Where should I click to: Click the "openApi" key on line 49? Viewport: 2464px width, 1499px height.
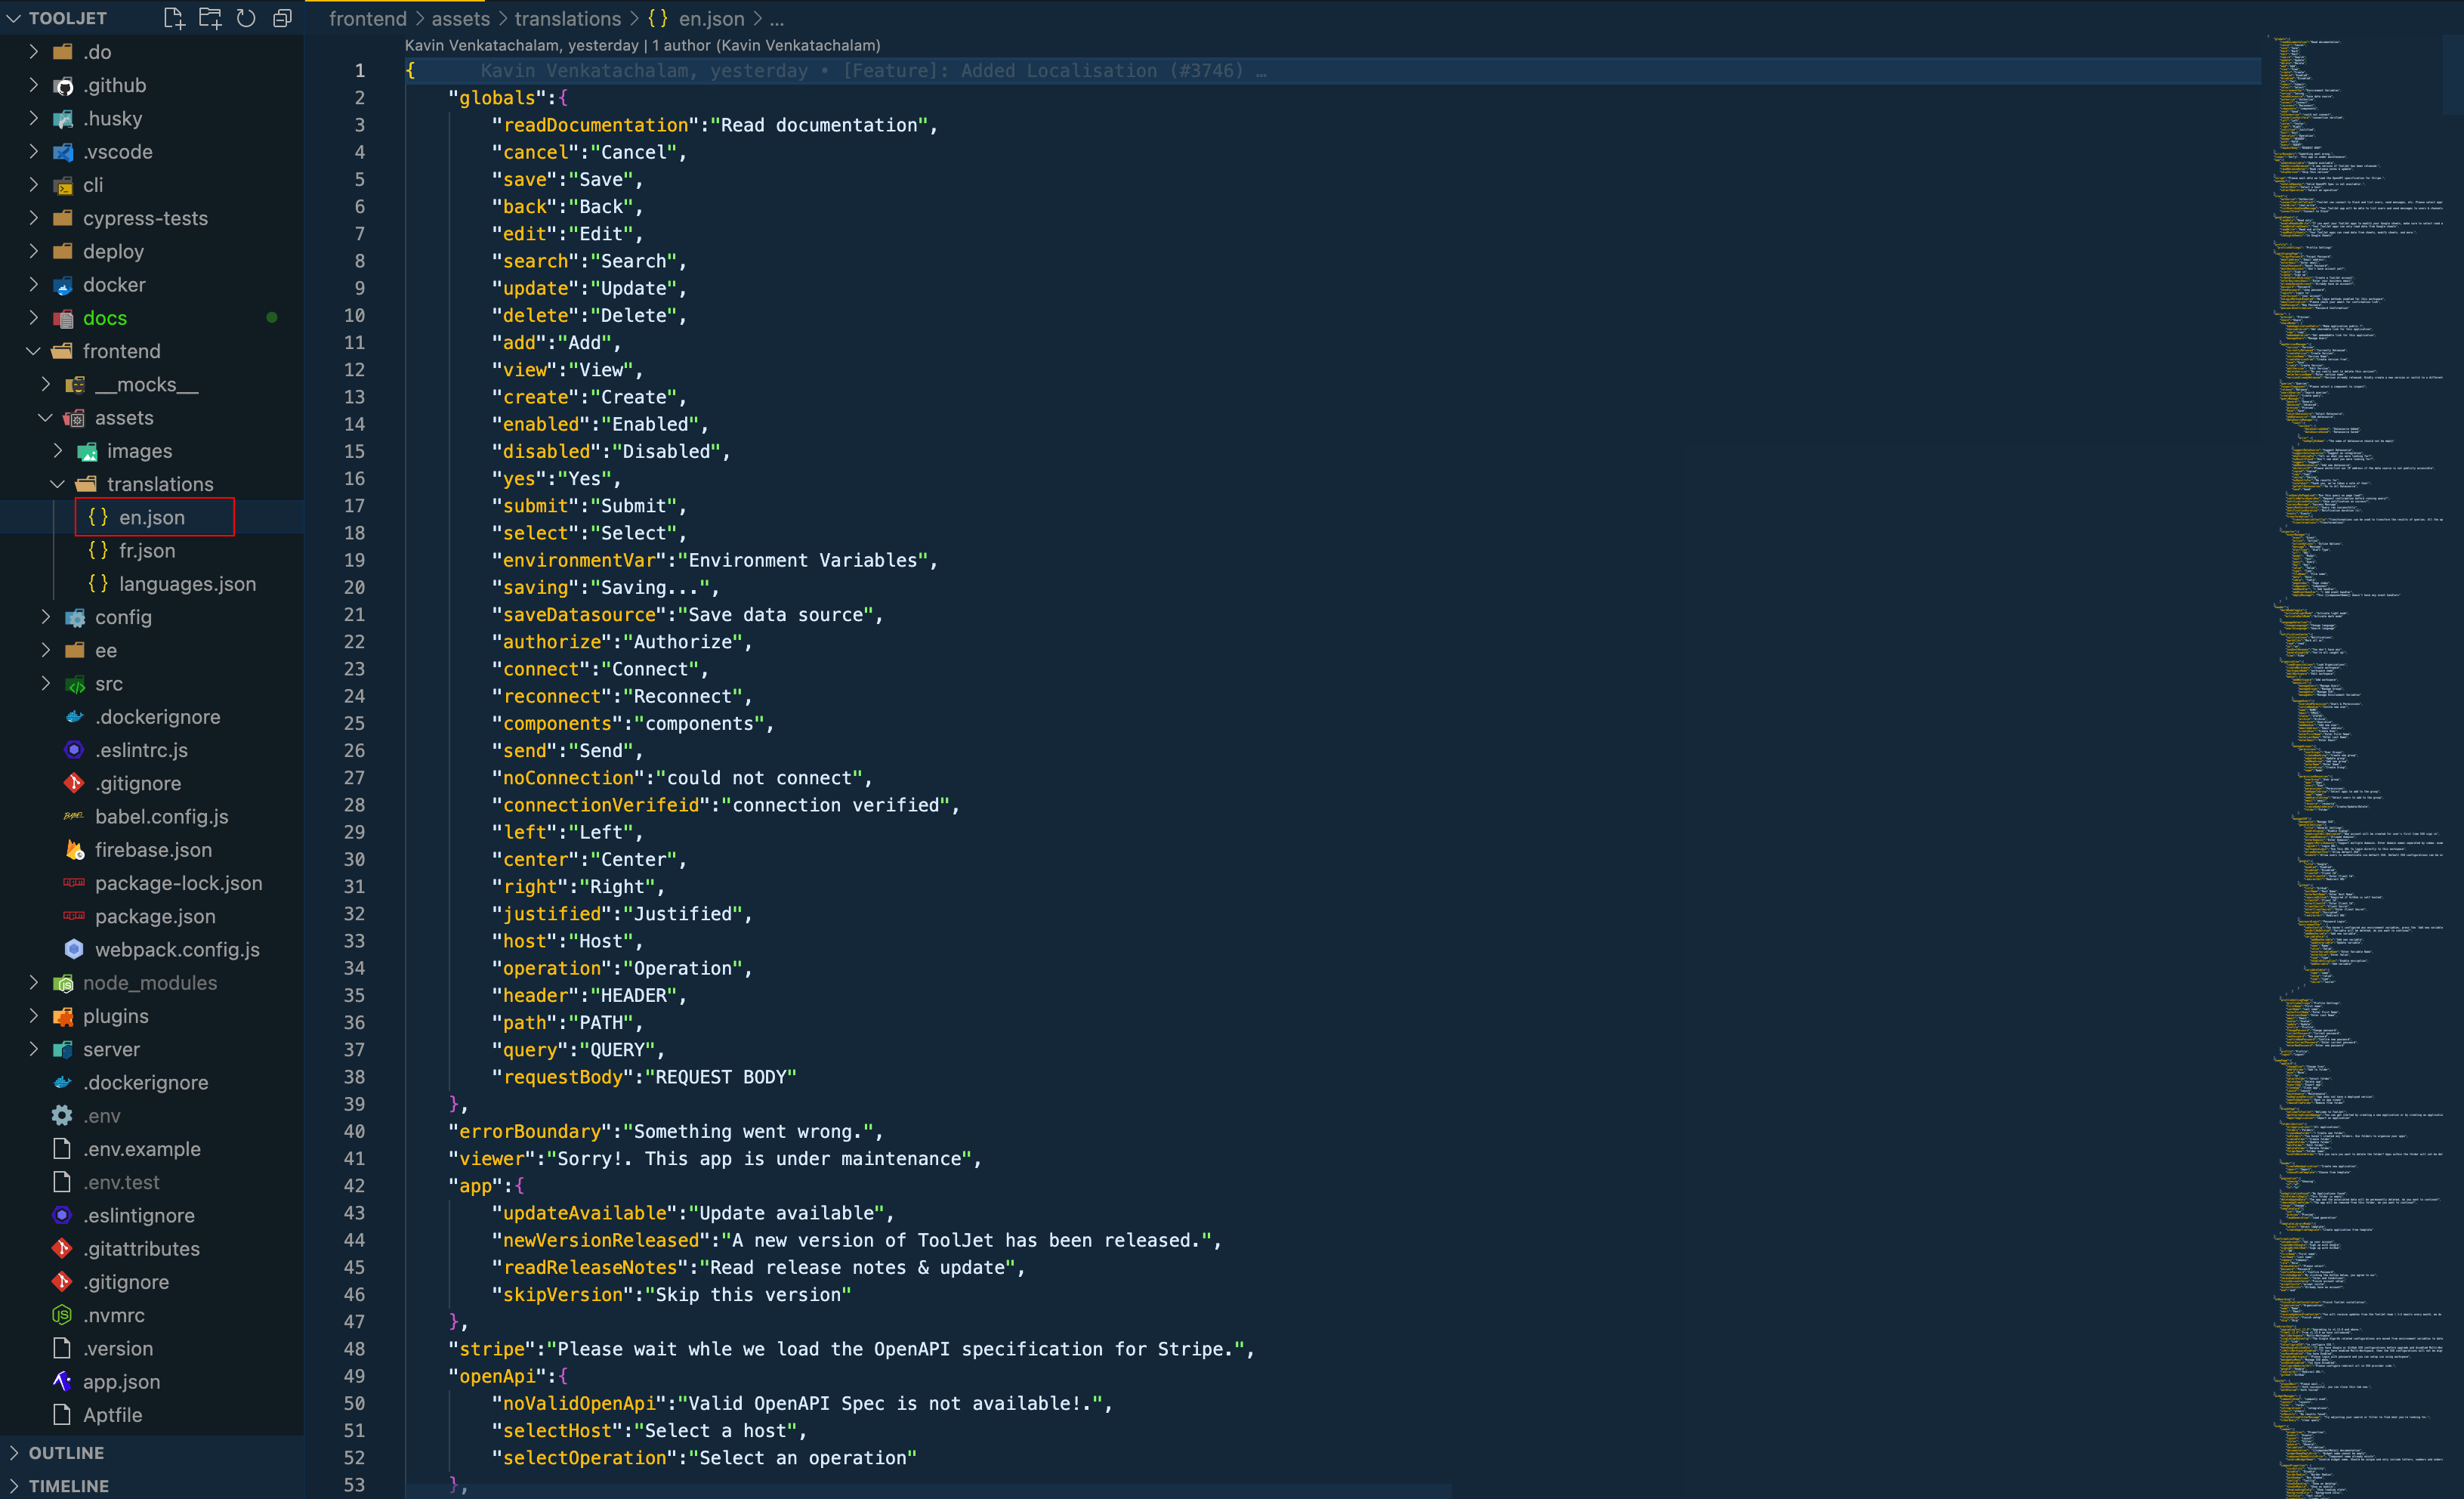click(497, 1376)
